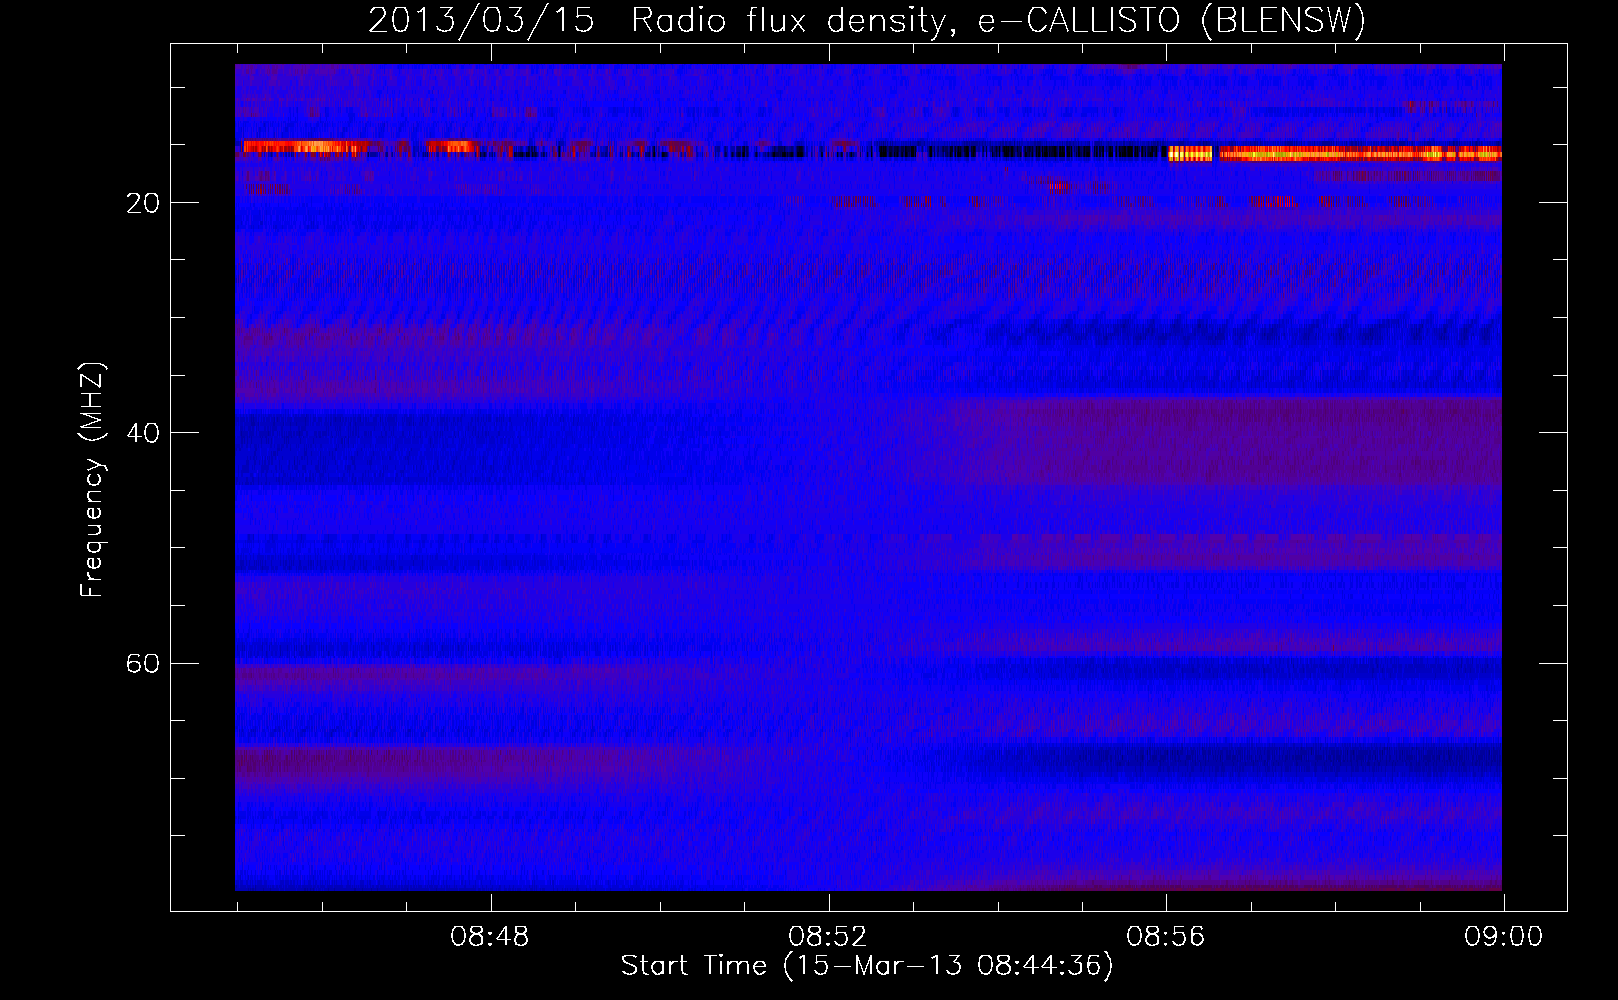Click the frequency axis value 40

point(143,433)
